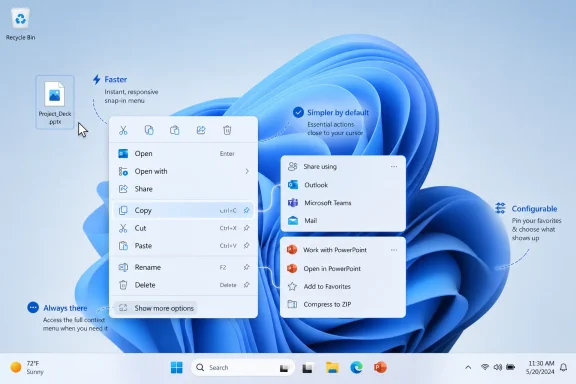Screen dimensions: 576x384
Task: Click the Copy icon in context menu top row
Action: coord(149,130)
